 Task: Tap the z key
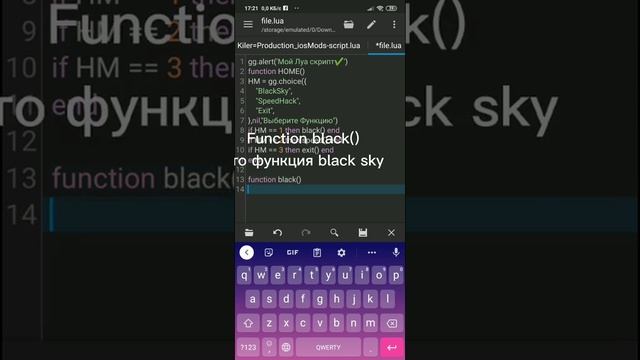click(269, 323)
